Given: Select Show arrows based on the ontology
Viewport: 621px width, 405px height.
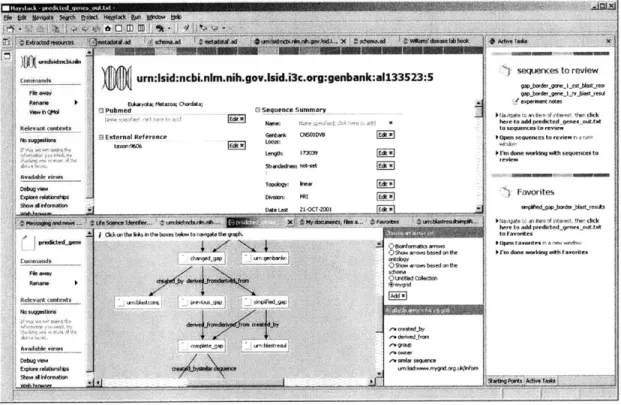Looking at the screenshot, I should (x=391, y=253).
